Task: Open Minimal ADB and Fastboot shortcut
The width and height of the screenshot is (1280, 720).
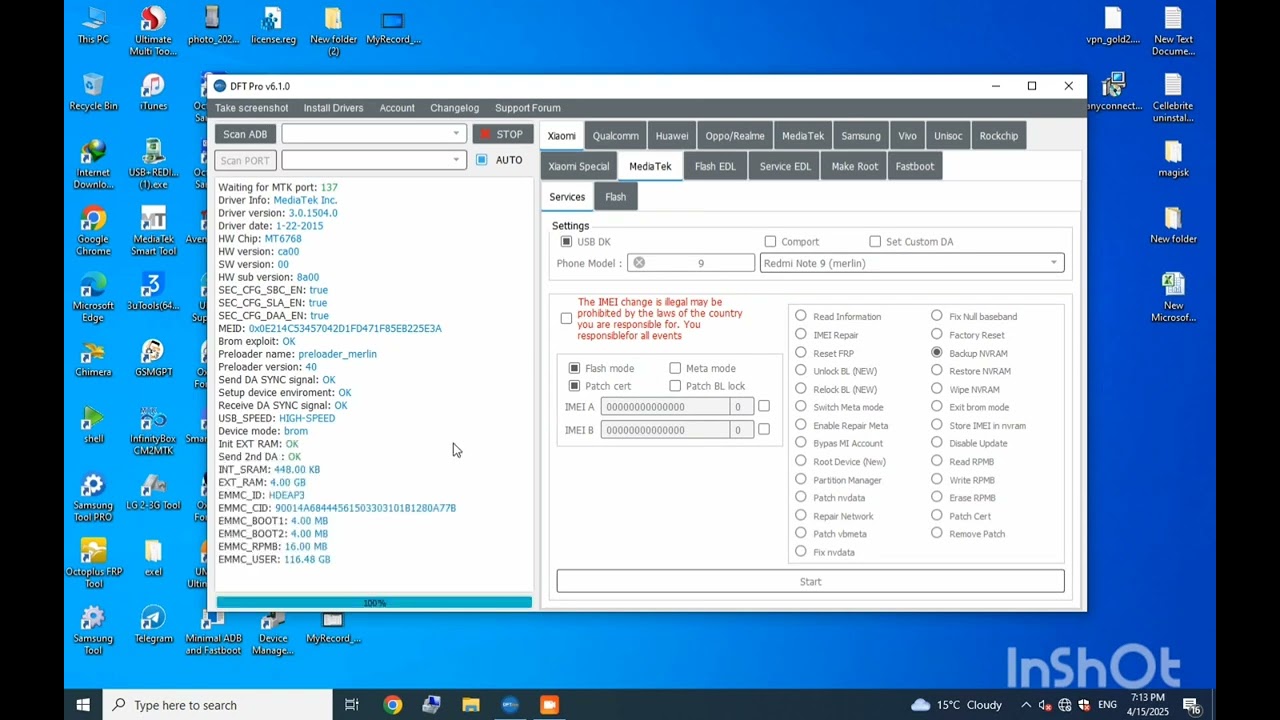Action: tap(213, 631)
